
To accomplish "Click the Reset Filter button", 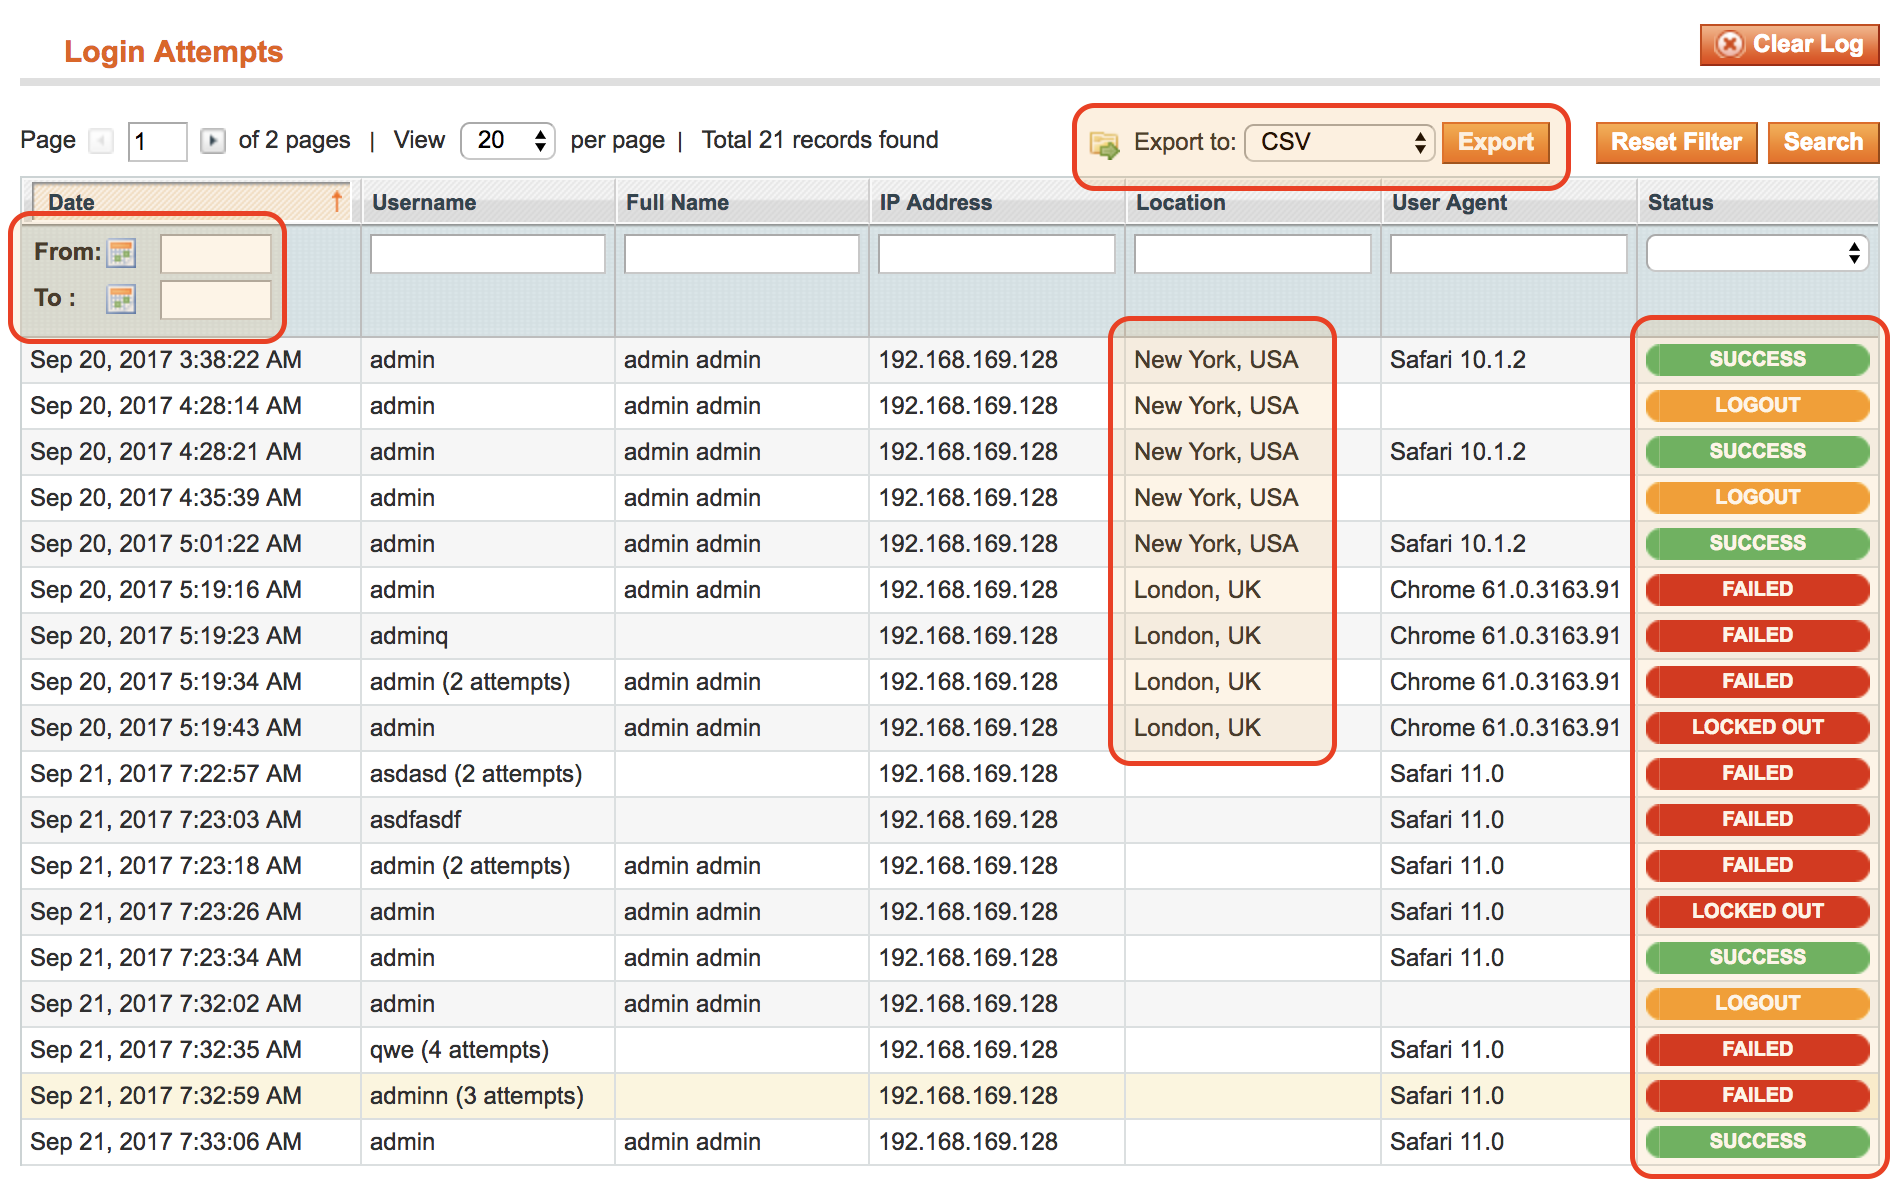I will [x=1676, y=142].
